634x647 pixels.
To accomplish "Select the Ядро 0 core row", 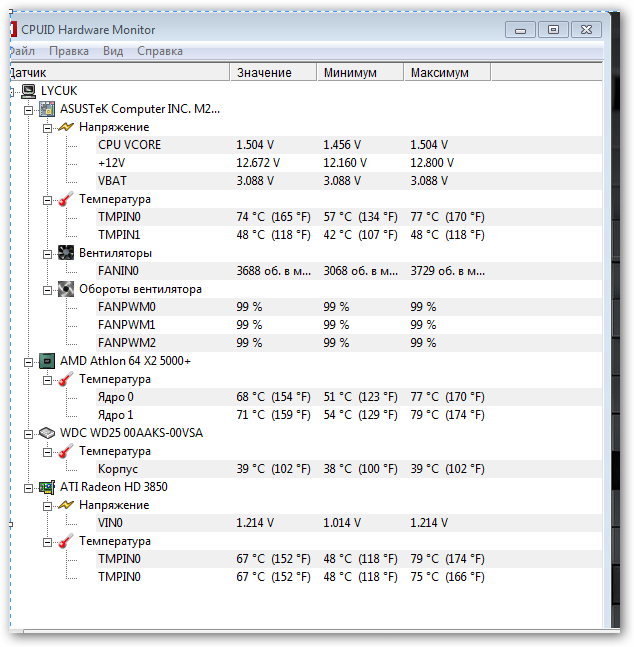I will [x=349, y=397].
